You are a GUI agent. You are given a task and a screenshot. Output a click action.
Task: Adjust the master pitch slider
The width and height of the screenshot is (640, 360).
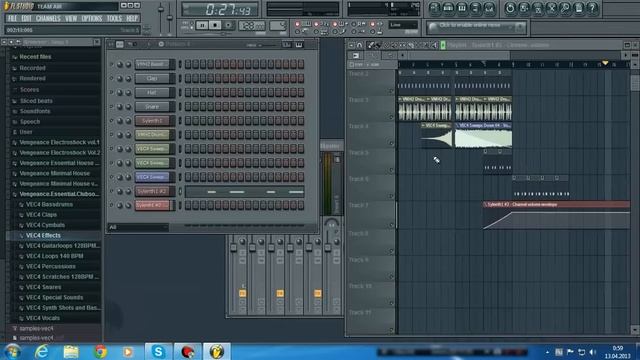pos(170,18)
